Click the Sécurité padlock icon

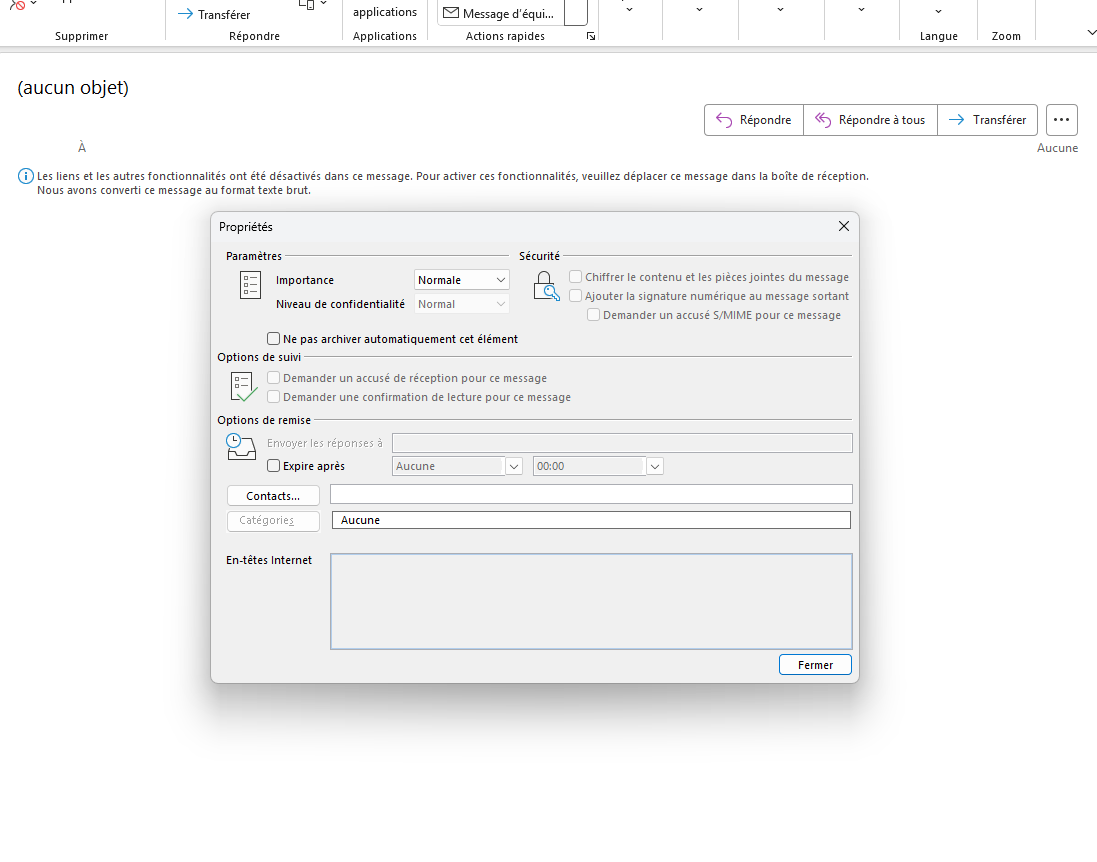(546, 286)
